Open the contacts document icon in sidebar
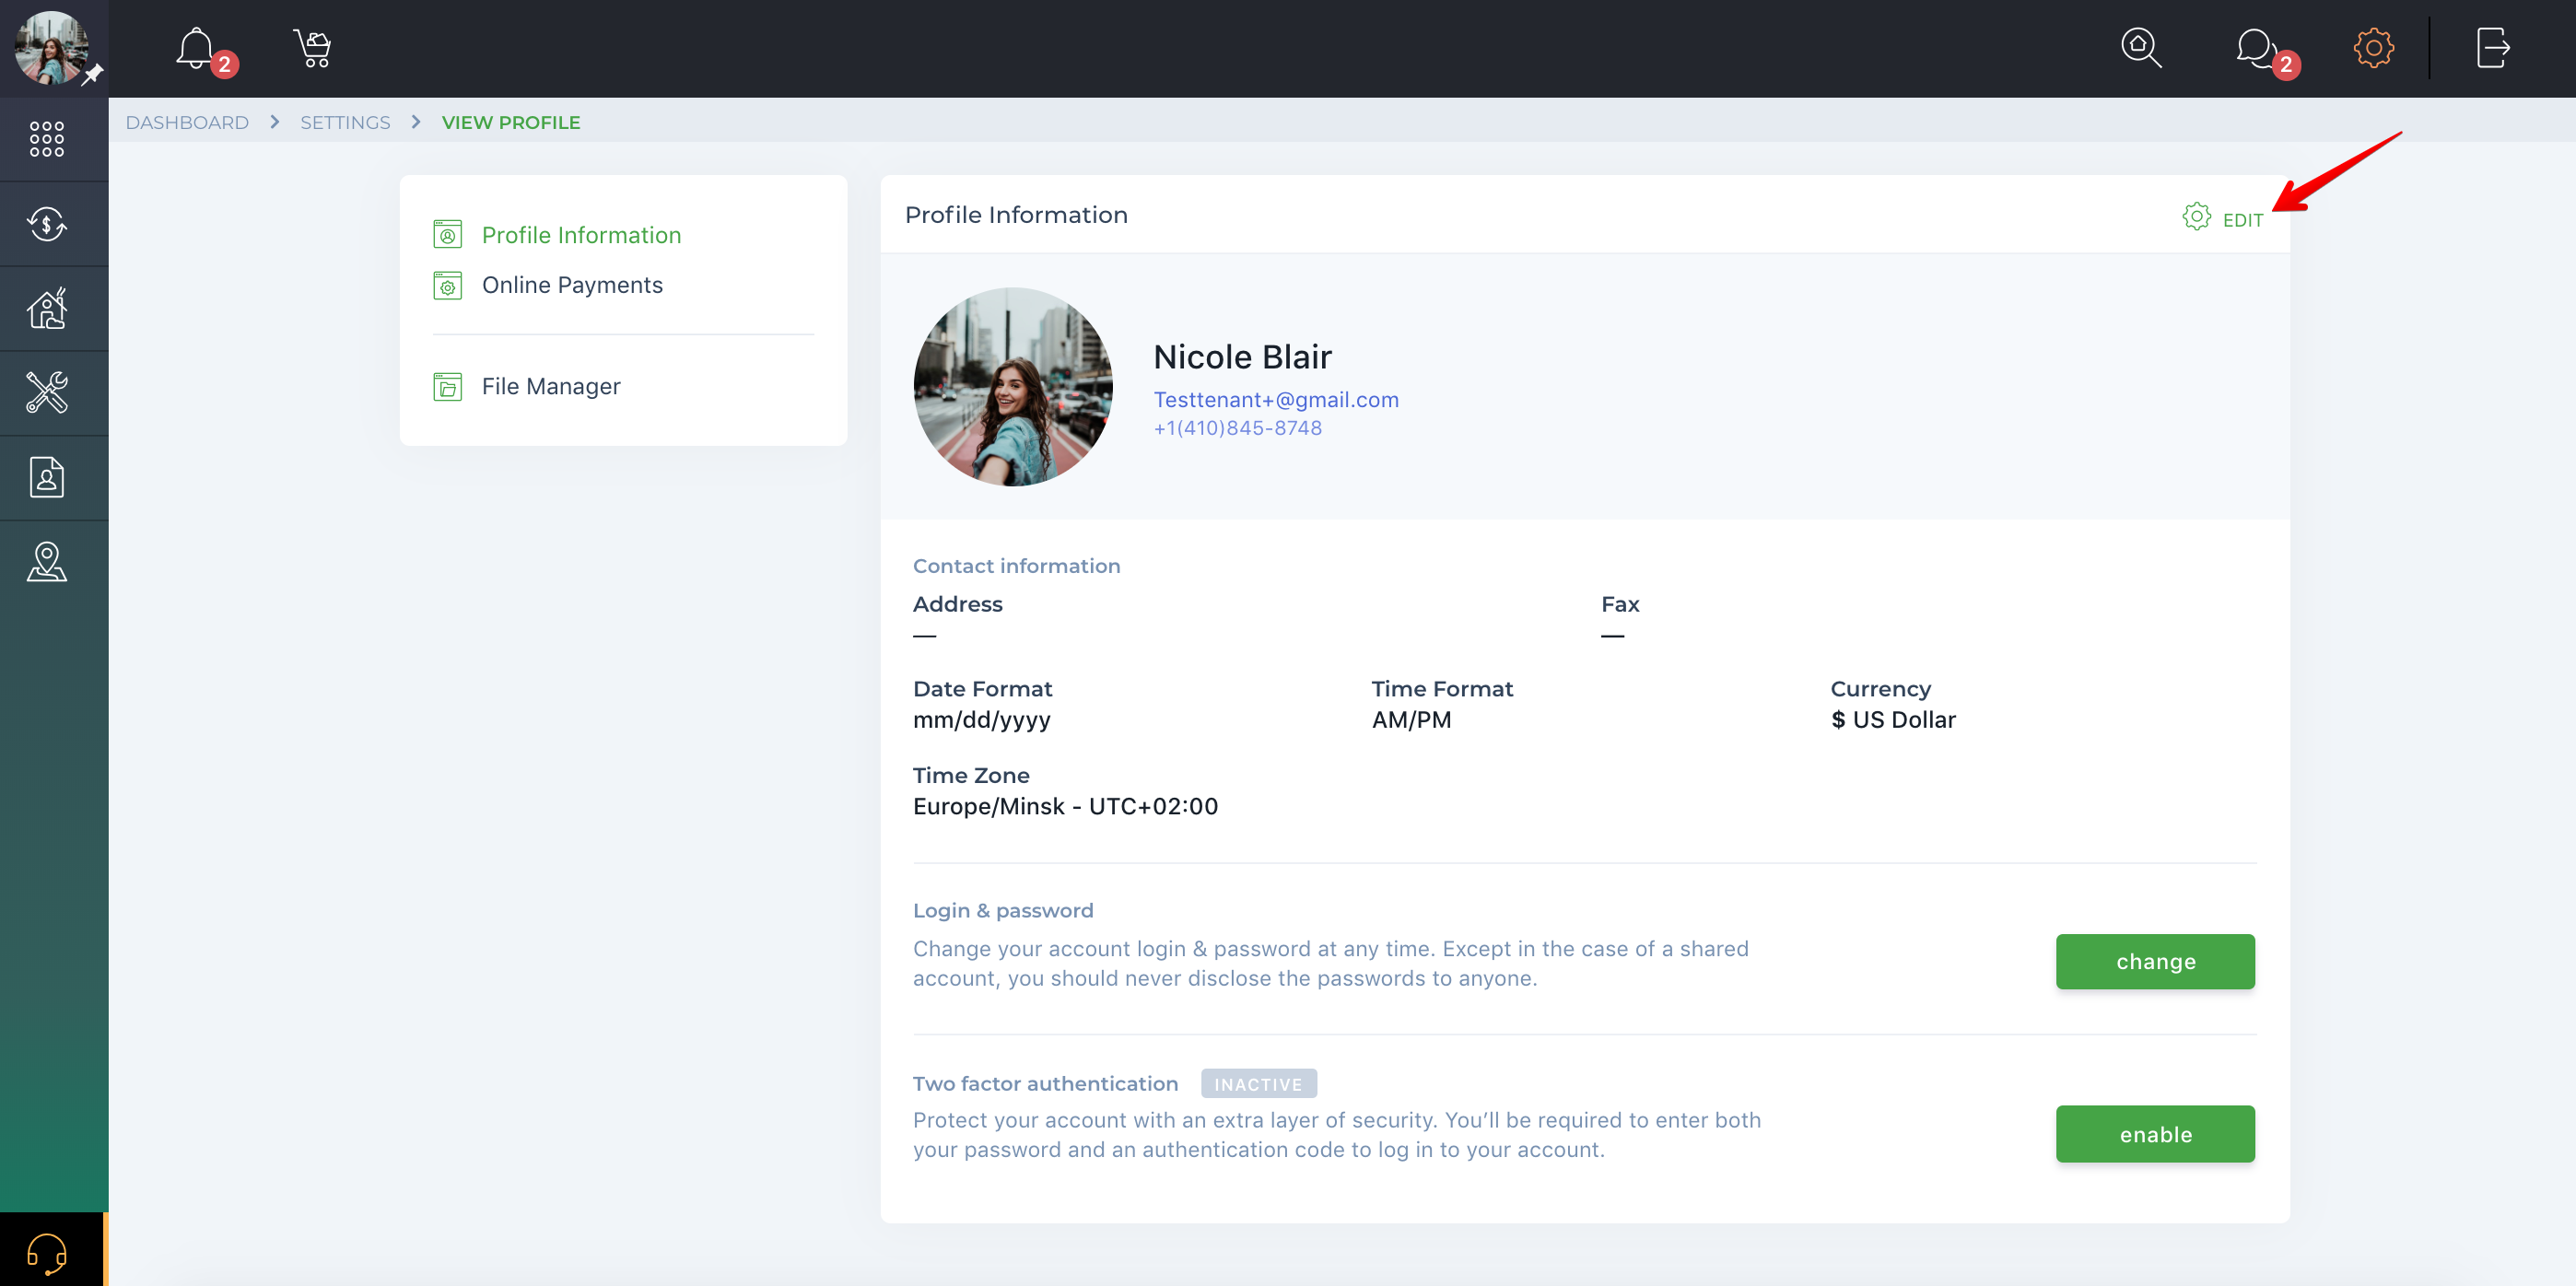The height and width of the screenshot is (1286, 2576). click(47, 477)
